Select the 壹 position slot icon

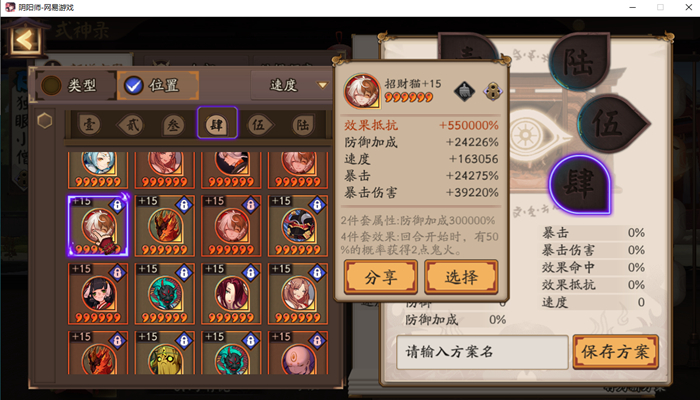(x=90, y=125)
